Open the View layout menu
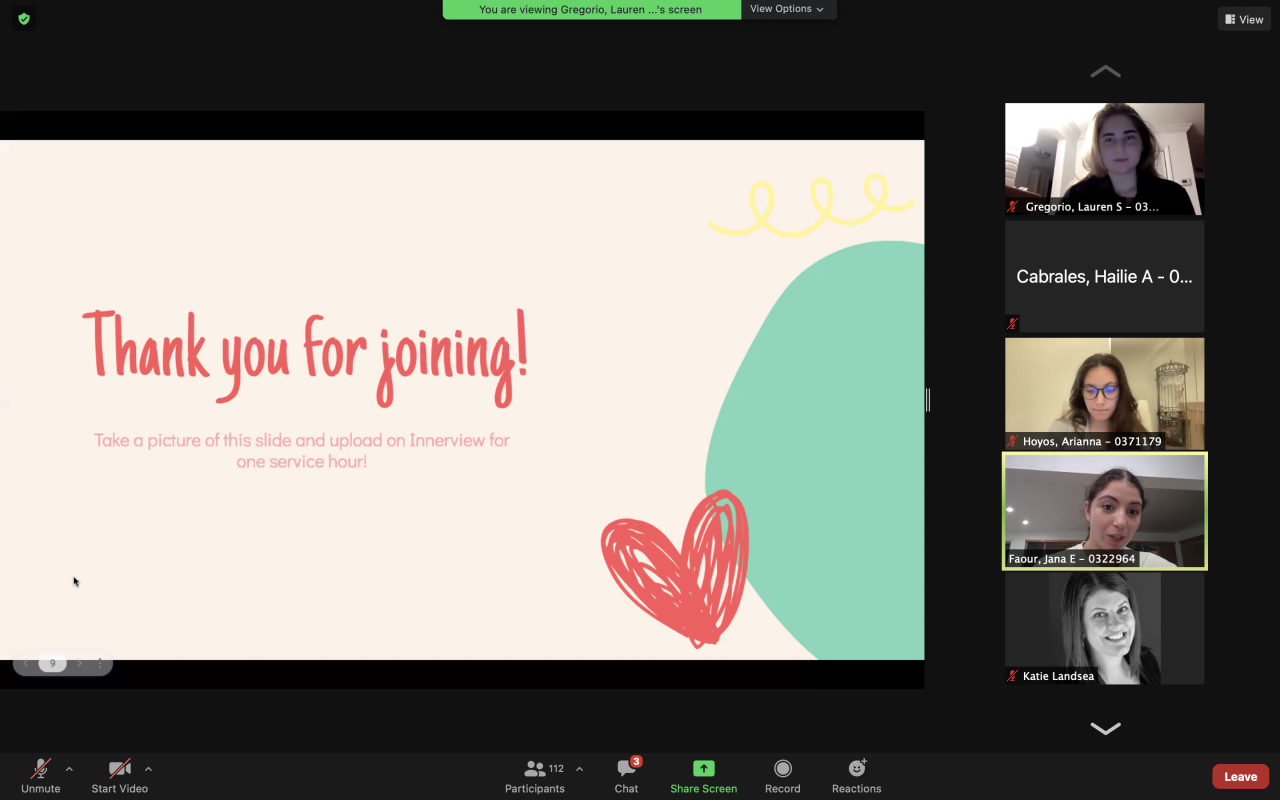Viewport: 1280px width, 800px height. coord(1244,19)
